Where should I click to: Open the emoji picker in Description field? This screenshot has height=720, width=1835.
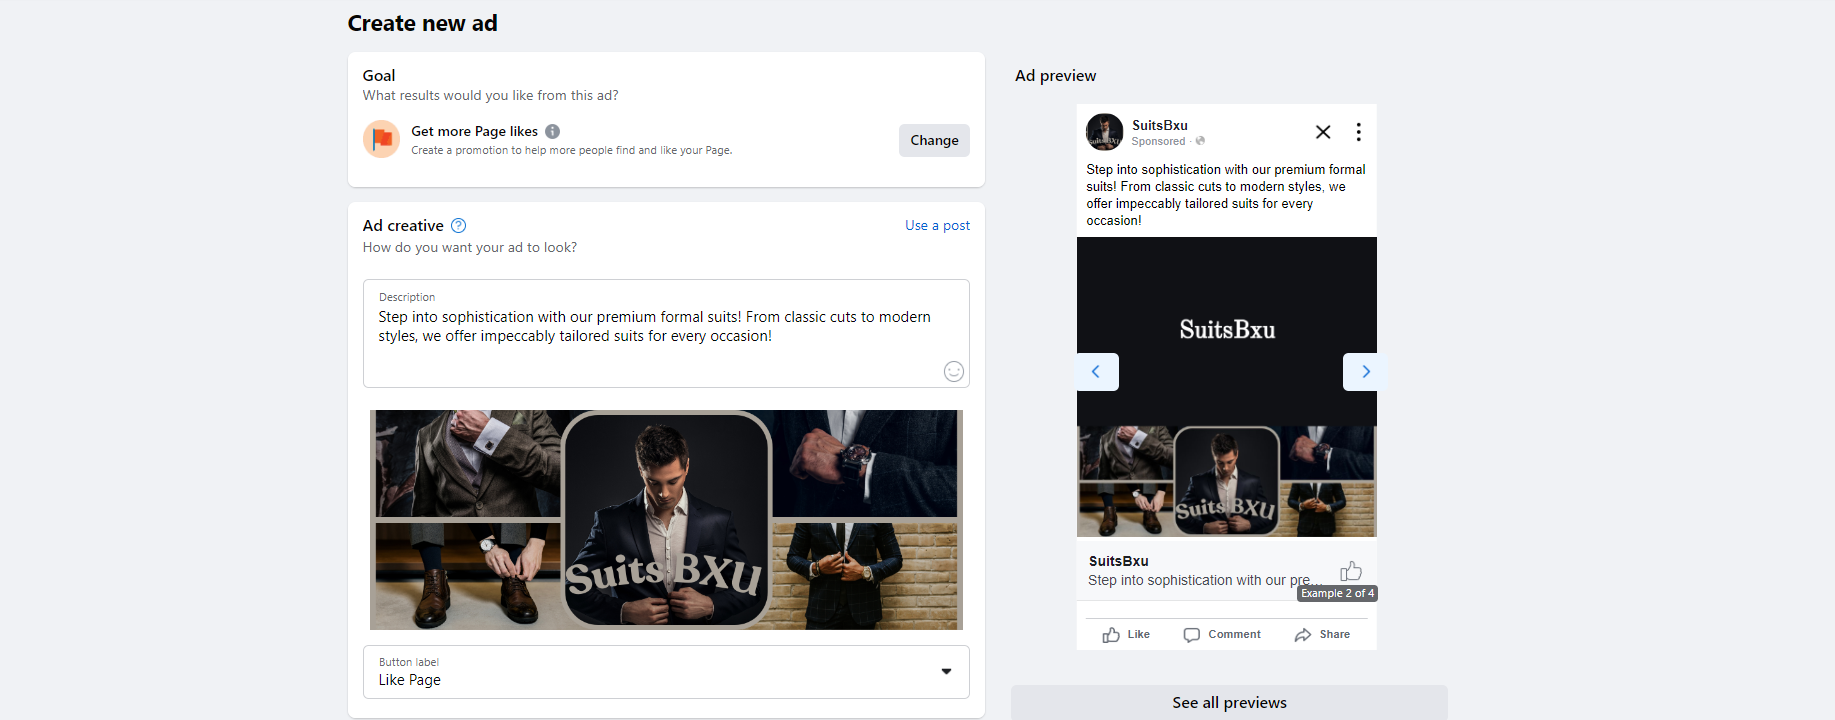coord(954,371)
